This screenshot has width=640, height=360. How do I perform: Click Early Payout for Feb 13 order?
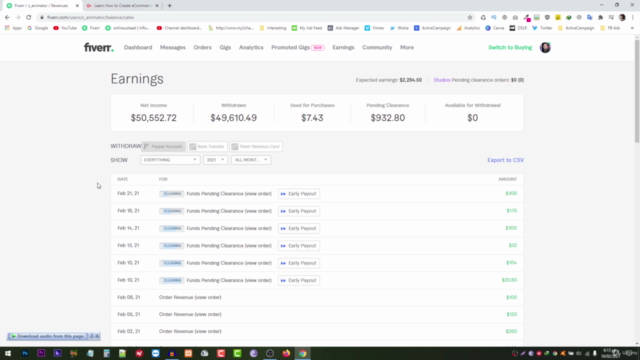299,246
